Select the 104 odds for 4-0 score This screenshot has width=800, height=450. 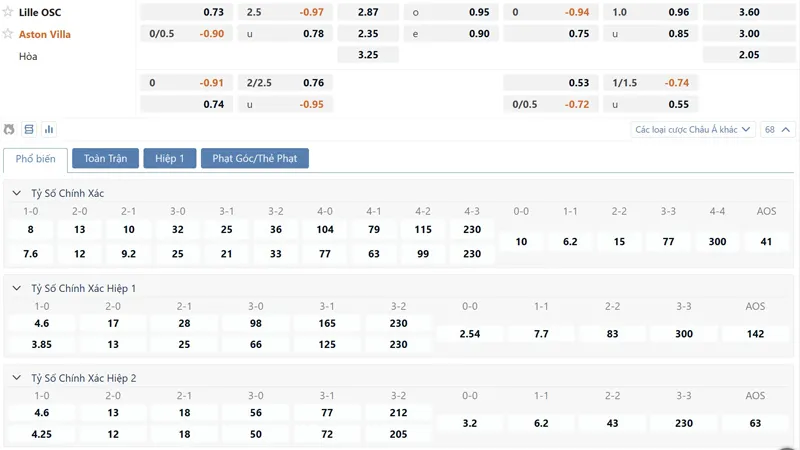[325, 229]
